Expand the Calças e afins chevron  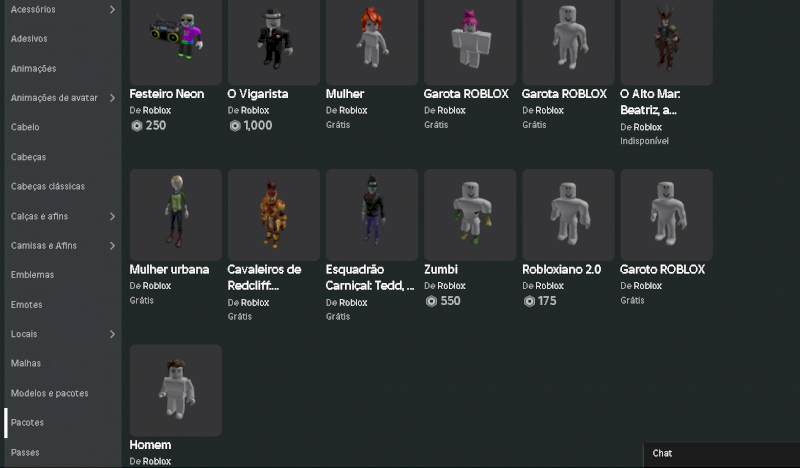(x=112, y=216)
